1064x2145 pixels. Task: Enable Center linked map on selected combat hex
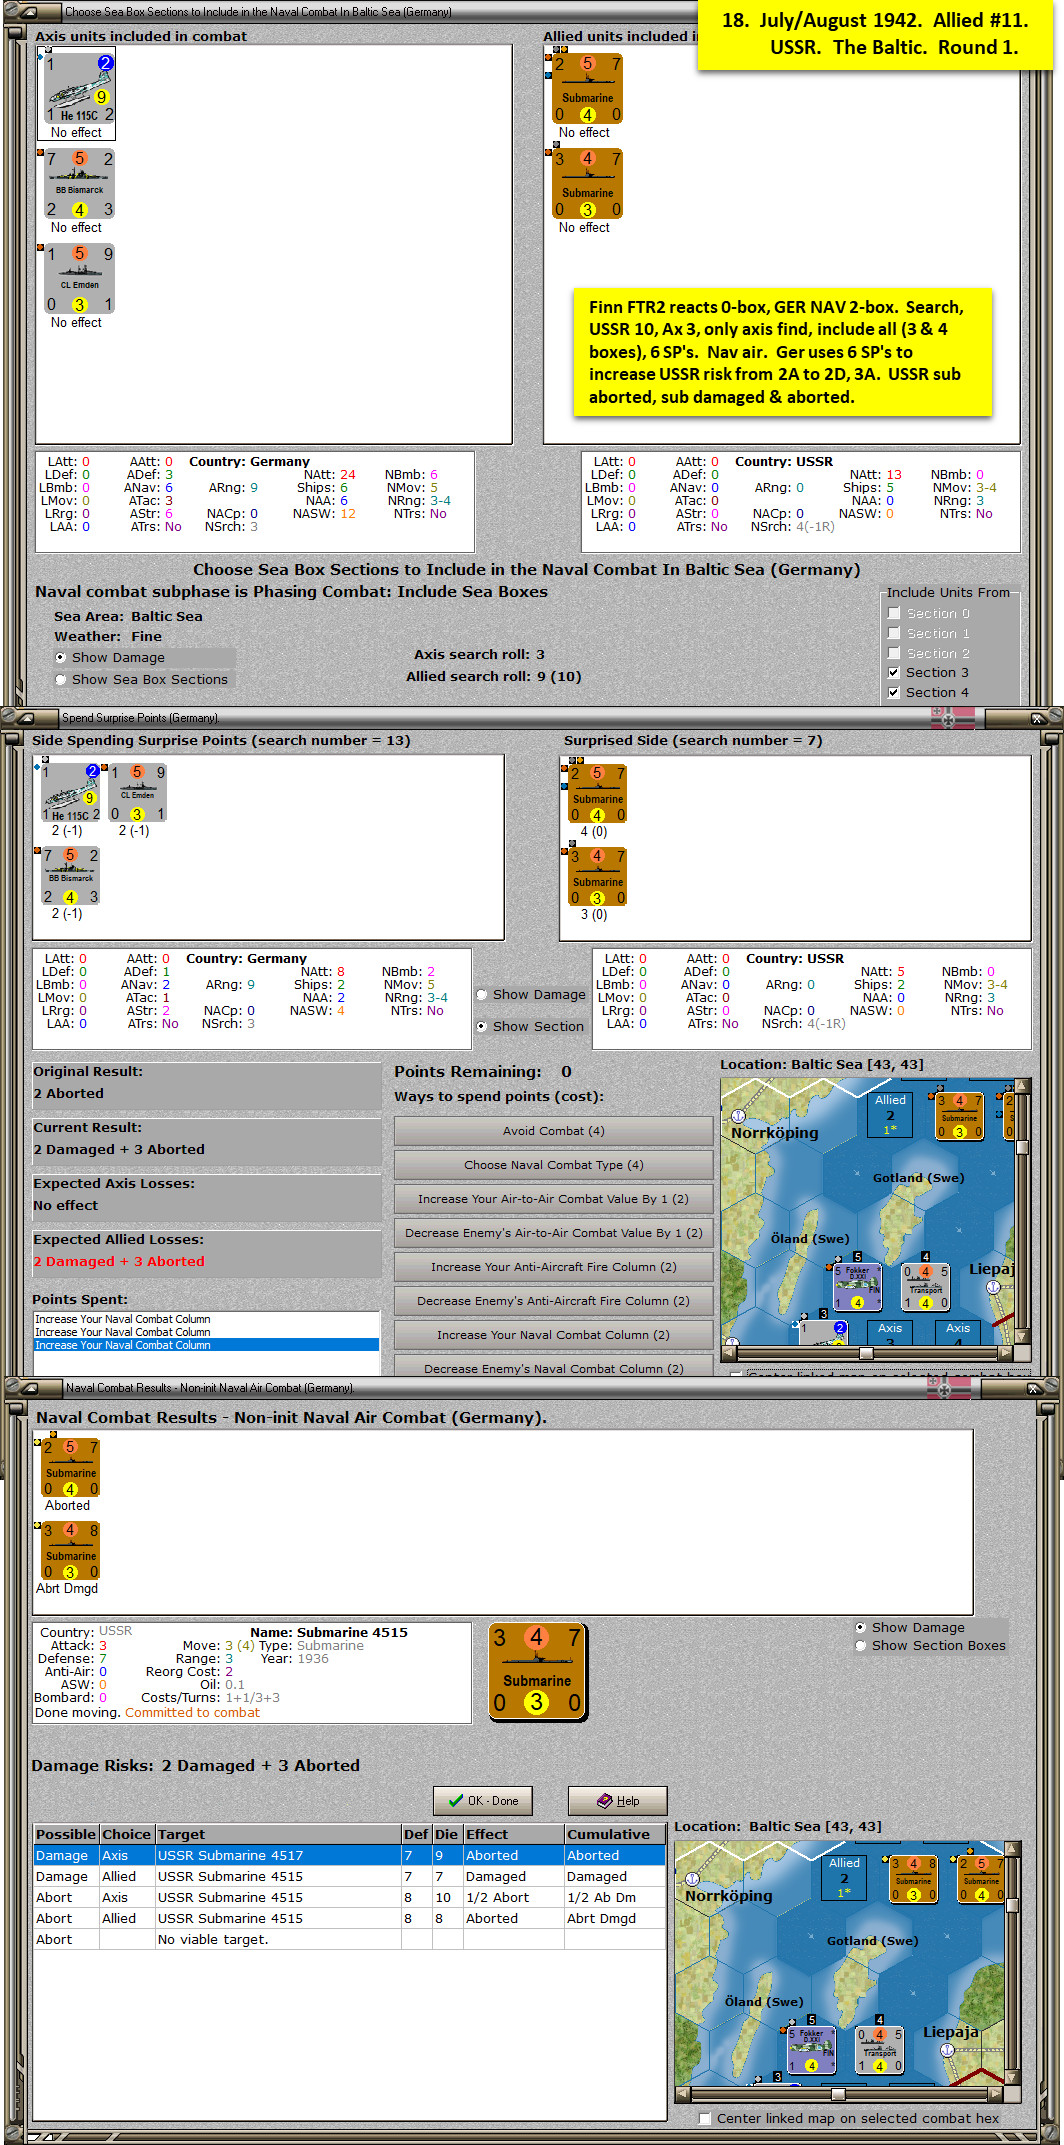pyautogui.click(x=705, y=2118)
